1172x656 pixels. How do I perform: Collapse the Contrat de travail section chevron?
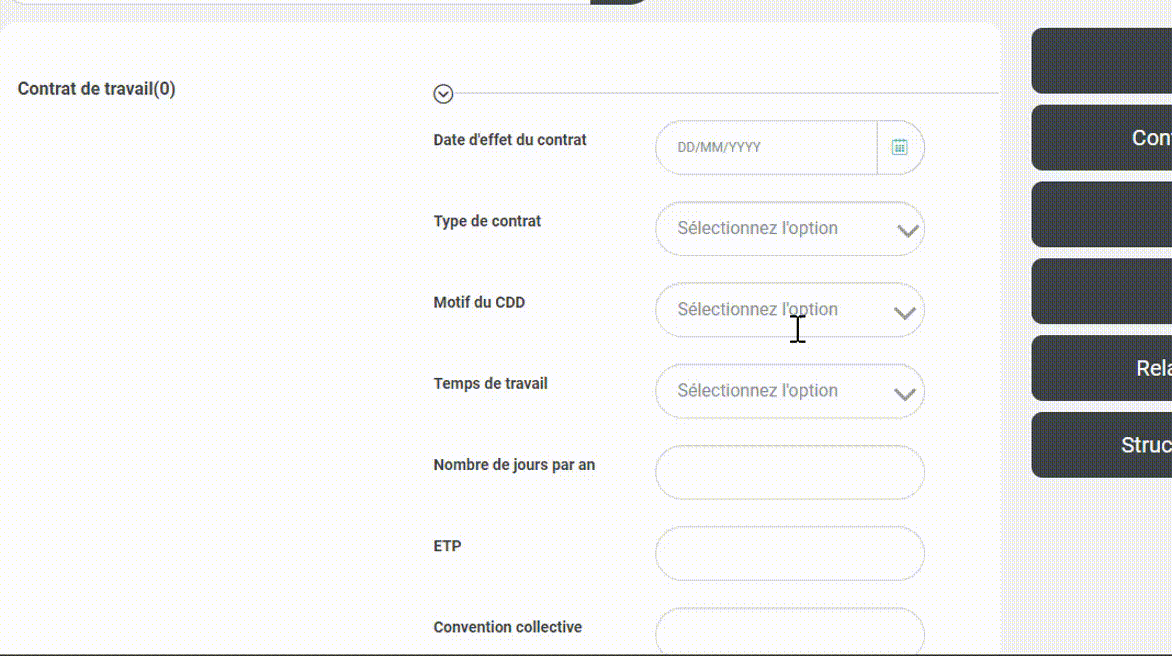click(x=443, y=93)
